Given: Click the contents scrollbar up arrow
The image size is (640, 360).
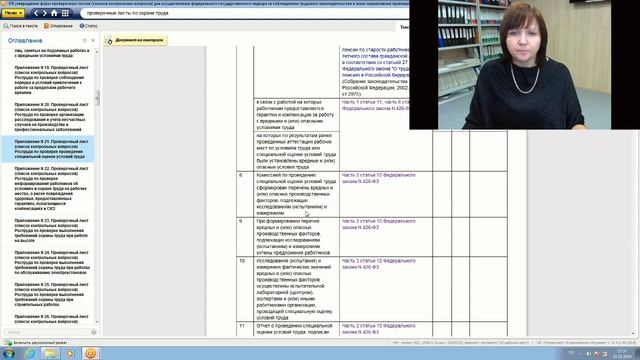Looking at the screenshot, I should (x=97, y=52).
